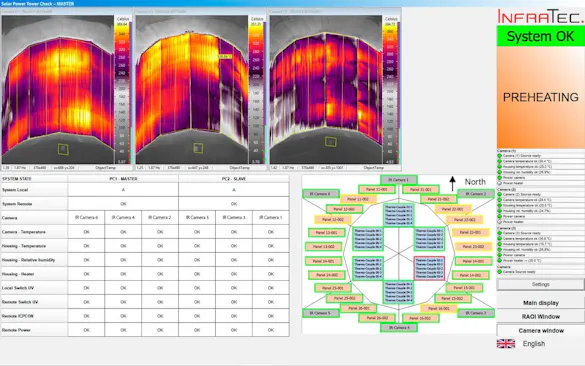Click the UK flag language icon

point(506,344)
